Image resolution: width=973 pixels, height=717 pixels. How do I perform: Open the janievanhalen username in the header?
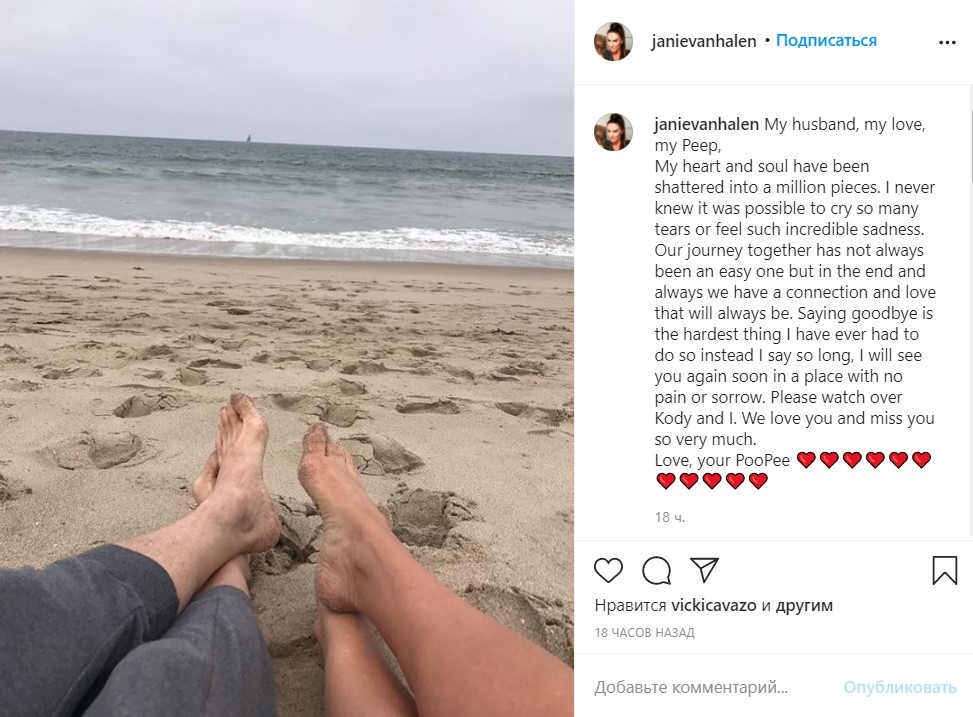coord(704,41)
